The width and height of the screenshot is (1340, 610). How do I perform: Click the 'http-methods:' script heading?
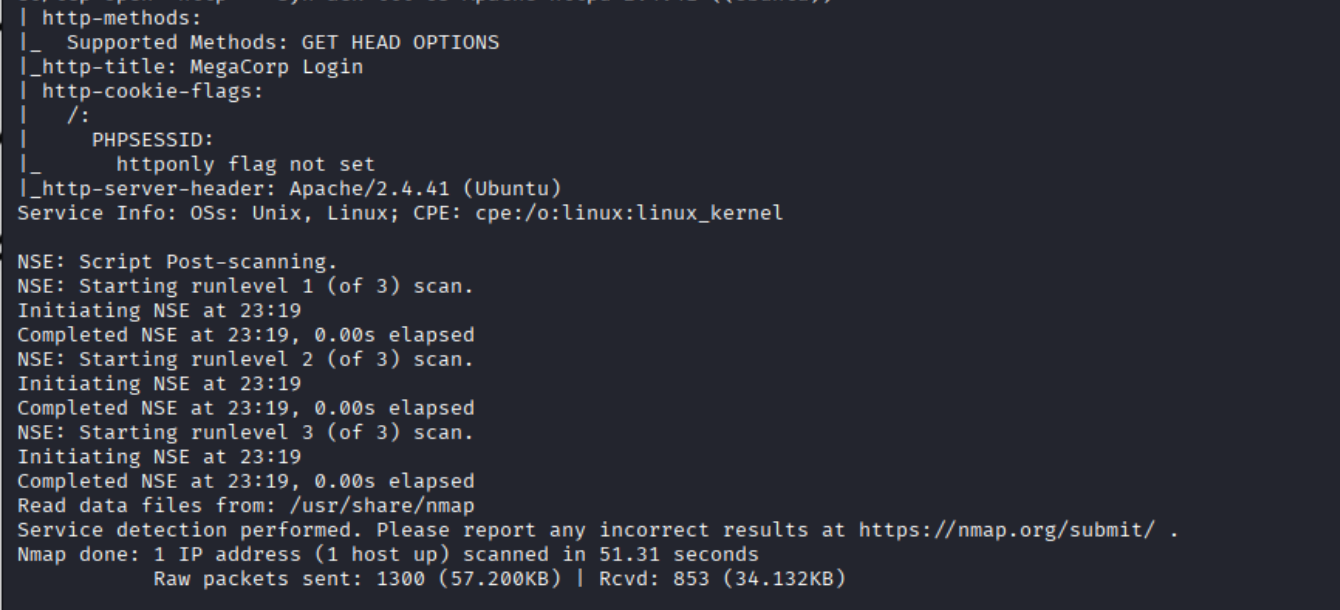tap(122, 18)
